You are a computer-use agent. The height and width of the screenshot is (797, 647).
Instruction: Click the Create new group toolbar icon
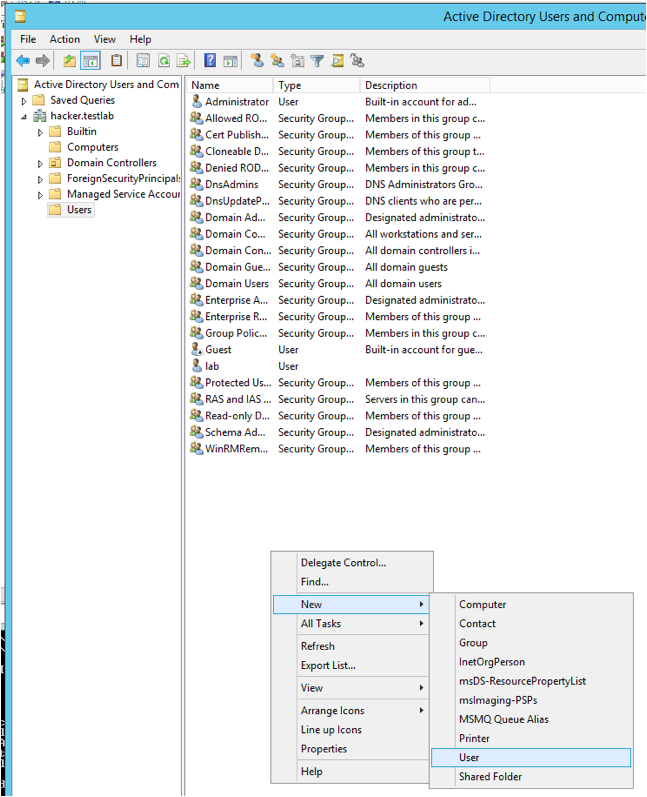(x=278, y=61)
